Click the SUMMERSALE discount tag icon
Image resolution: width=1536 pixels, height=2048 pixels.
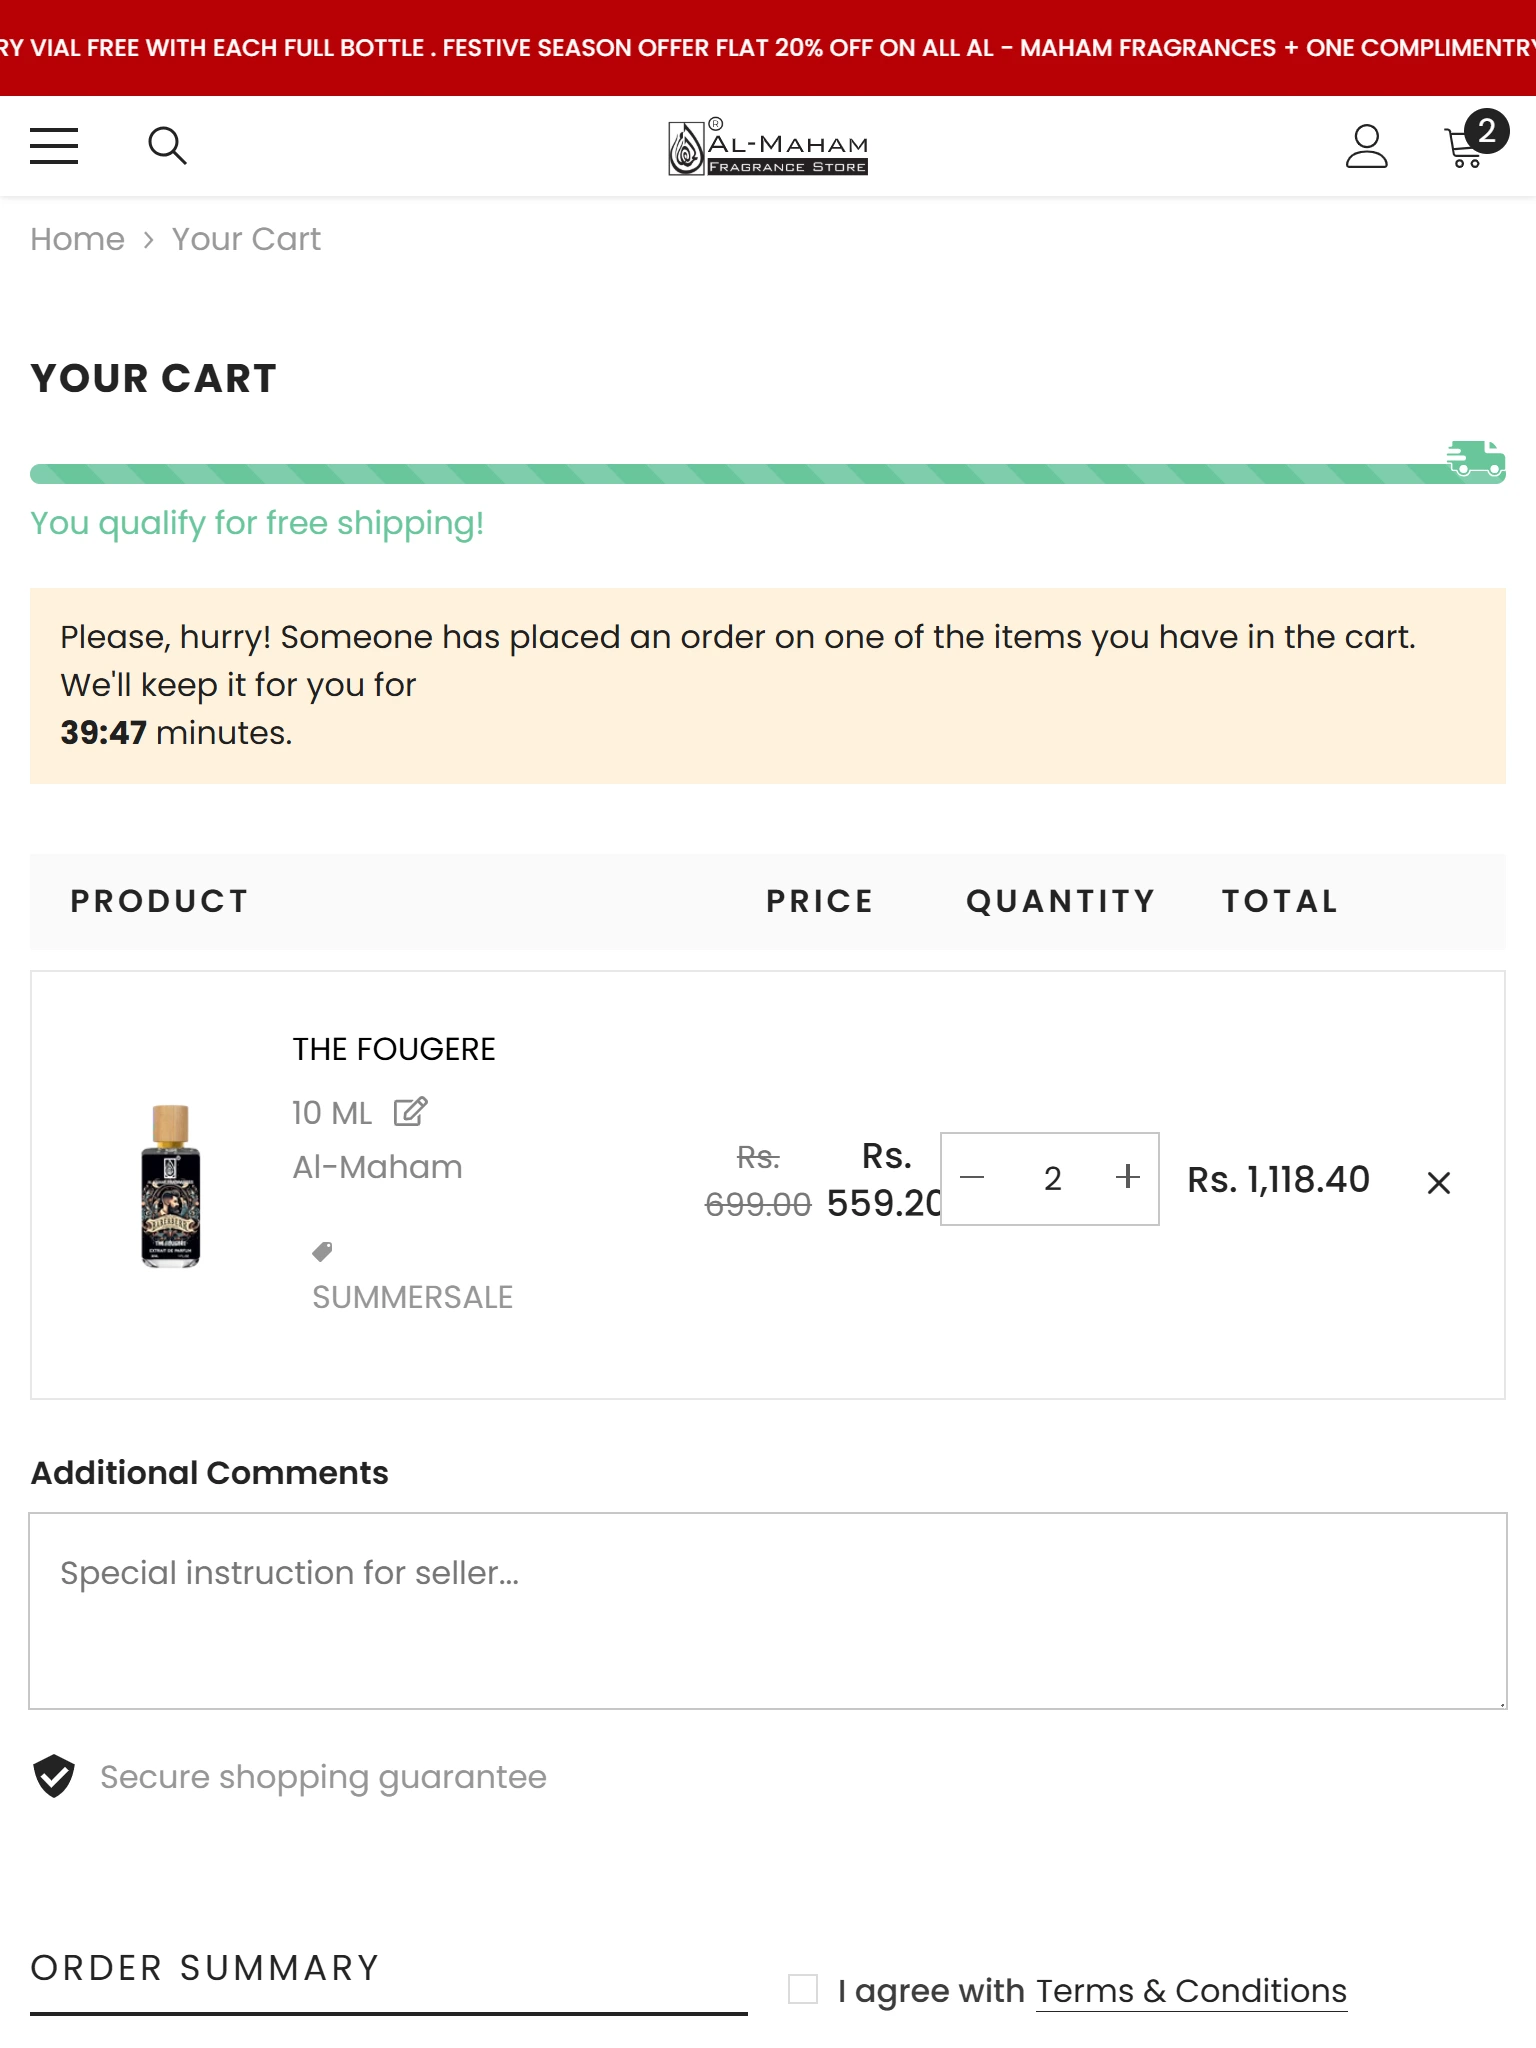click(x=322, y=1252)
